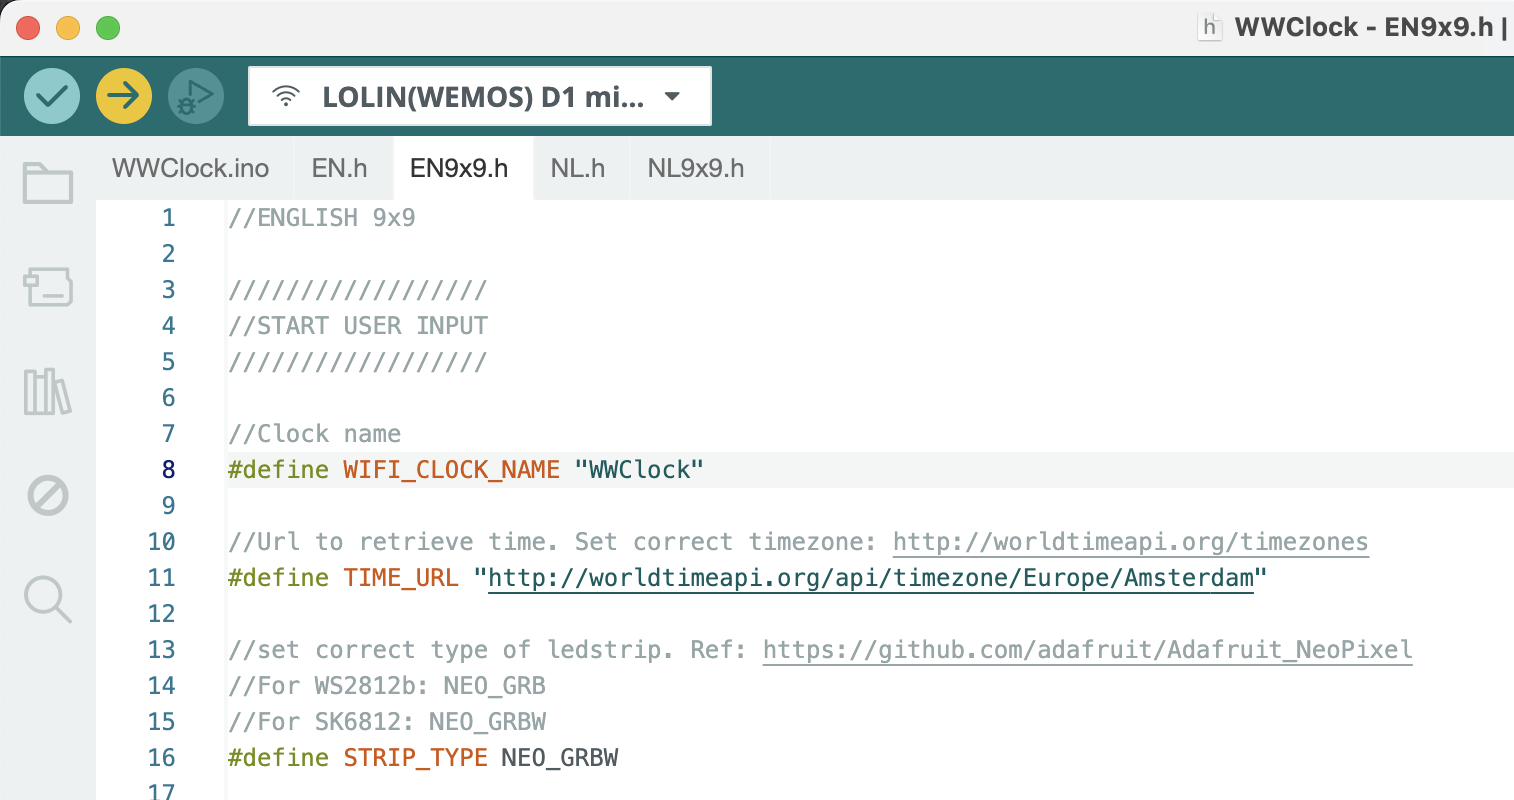
Task: Click the NEO_GRBW value on line 16
Action: (x=560, y=758)
